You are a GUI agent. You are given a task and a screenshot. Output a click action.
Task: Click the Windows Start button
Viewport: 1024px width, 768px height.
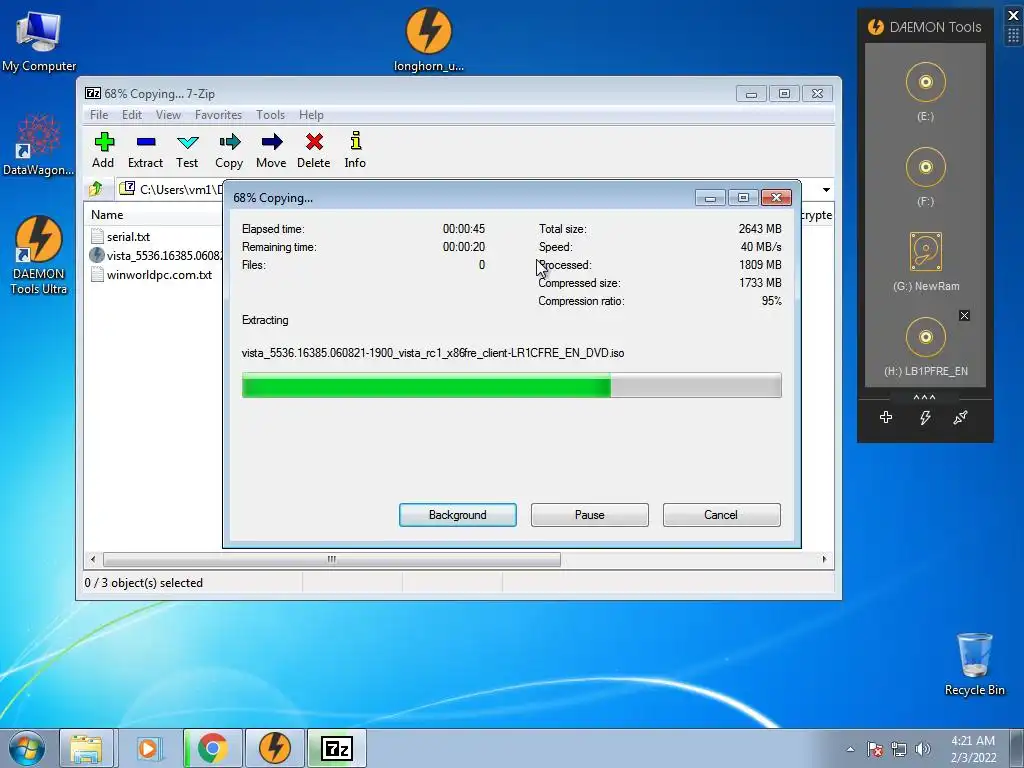[27, 748]
